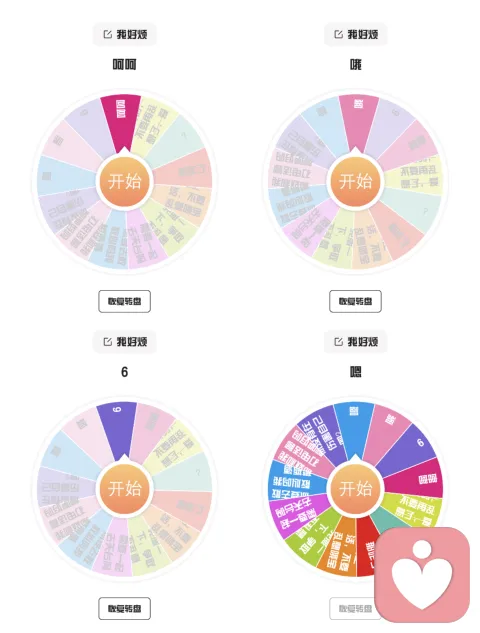Pick the highlighted purple 6 segment under the pointer
Image resolution: width=480 pixels, height=633 pixels.
[x=118, y=428]
